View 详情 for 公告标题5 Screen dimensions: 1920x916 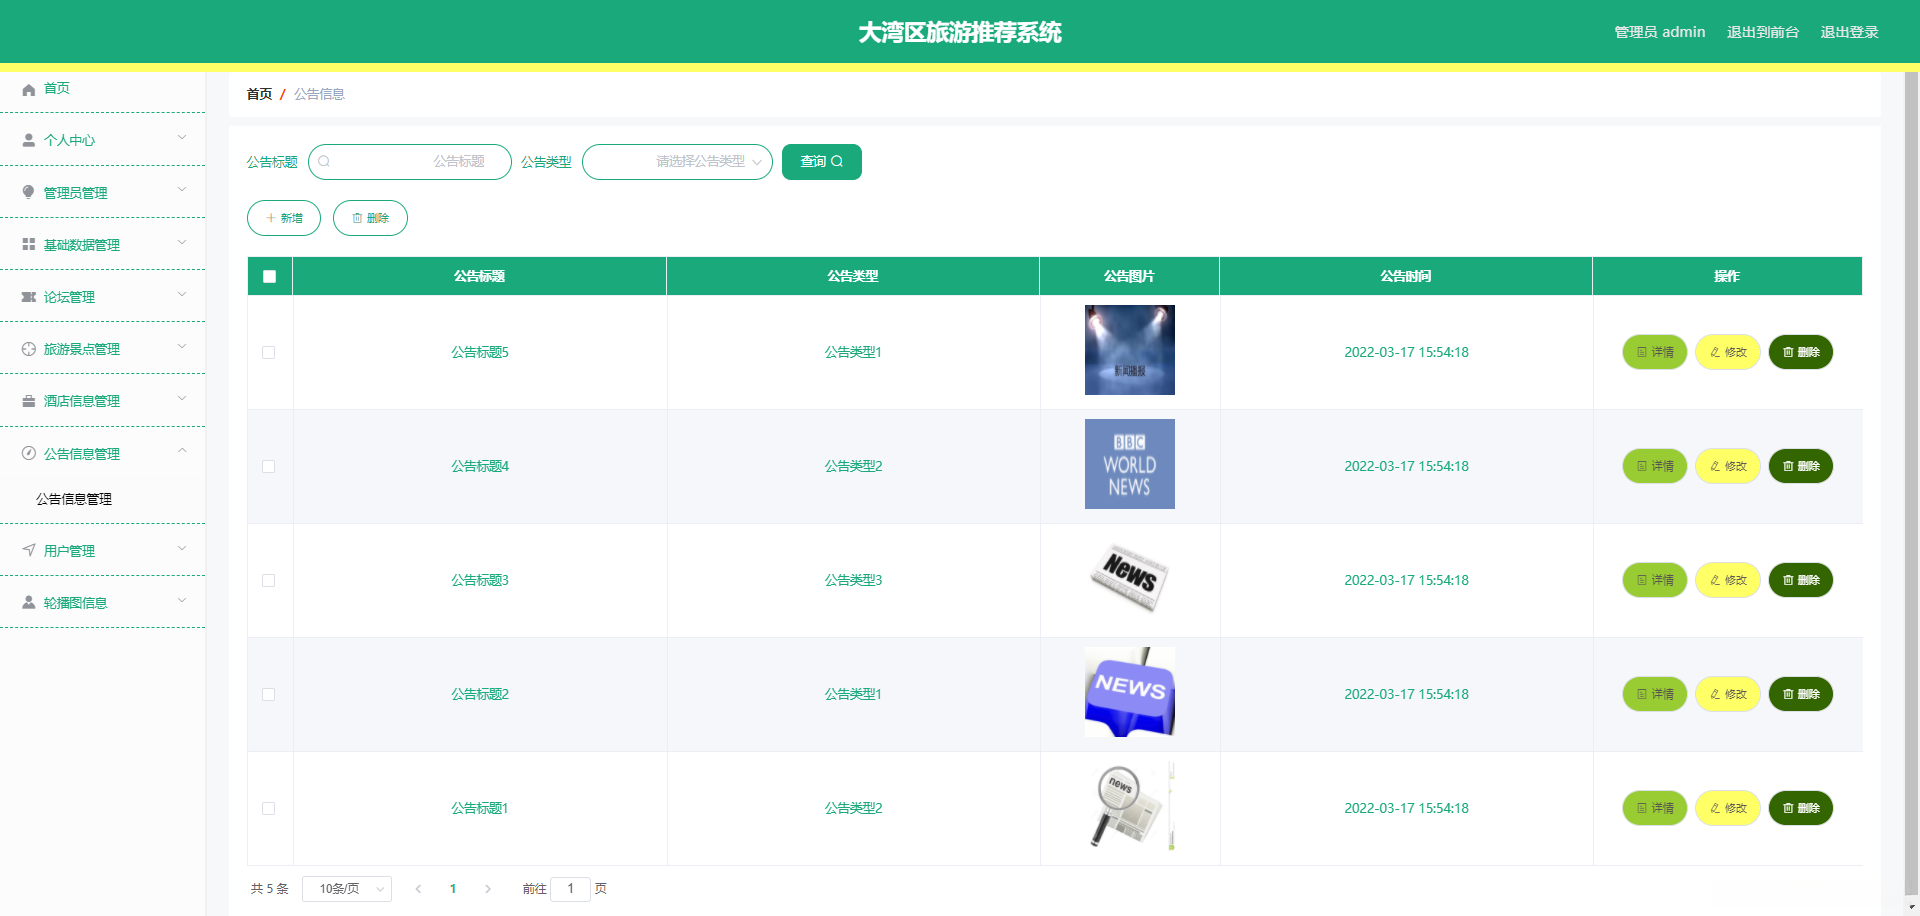point(1655,352)
